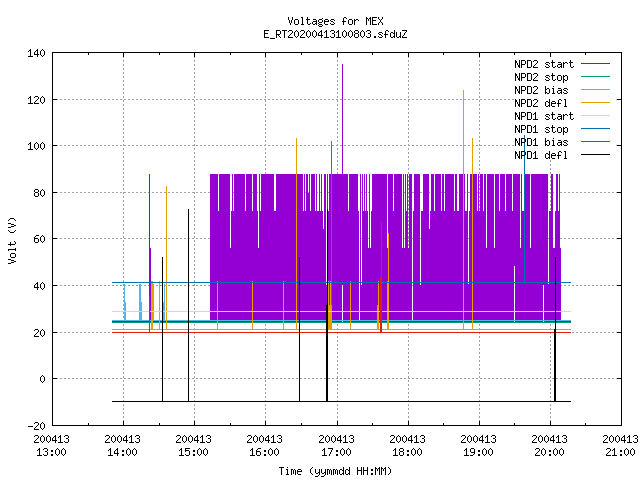Click the red NPD1 bias spike near 17:40
The width and height of the screenshot is (640, 480).
pos(381,278)
